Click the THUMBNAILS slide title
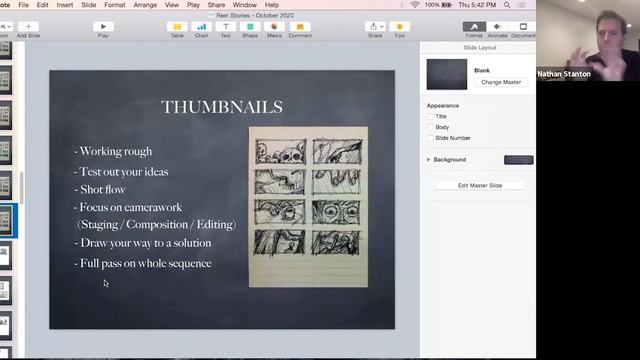 coord(222,107)
